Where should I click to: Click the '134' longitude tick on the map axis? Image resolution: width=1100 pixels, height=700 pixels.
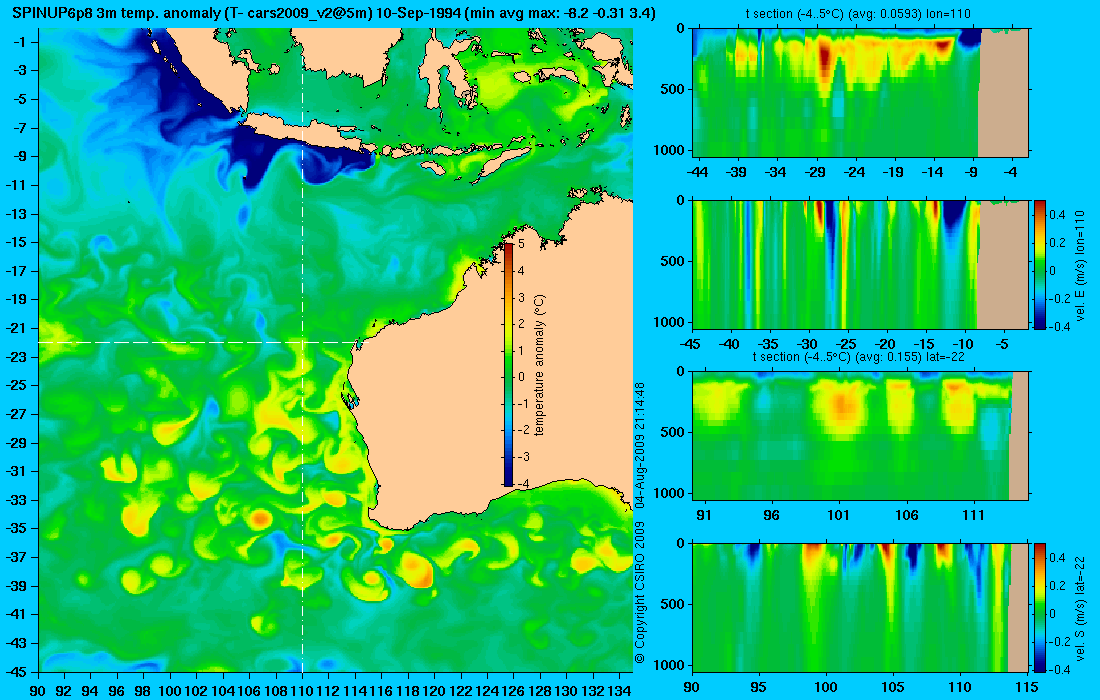619,690
